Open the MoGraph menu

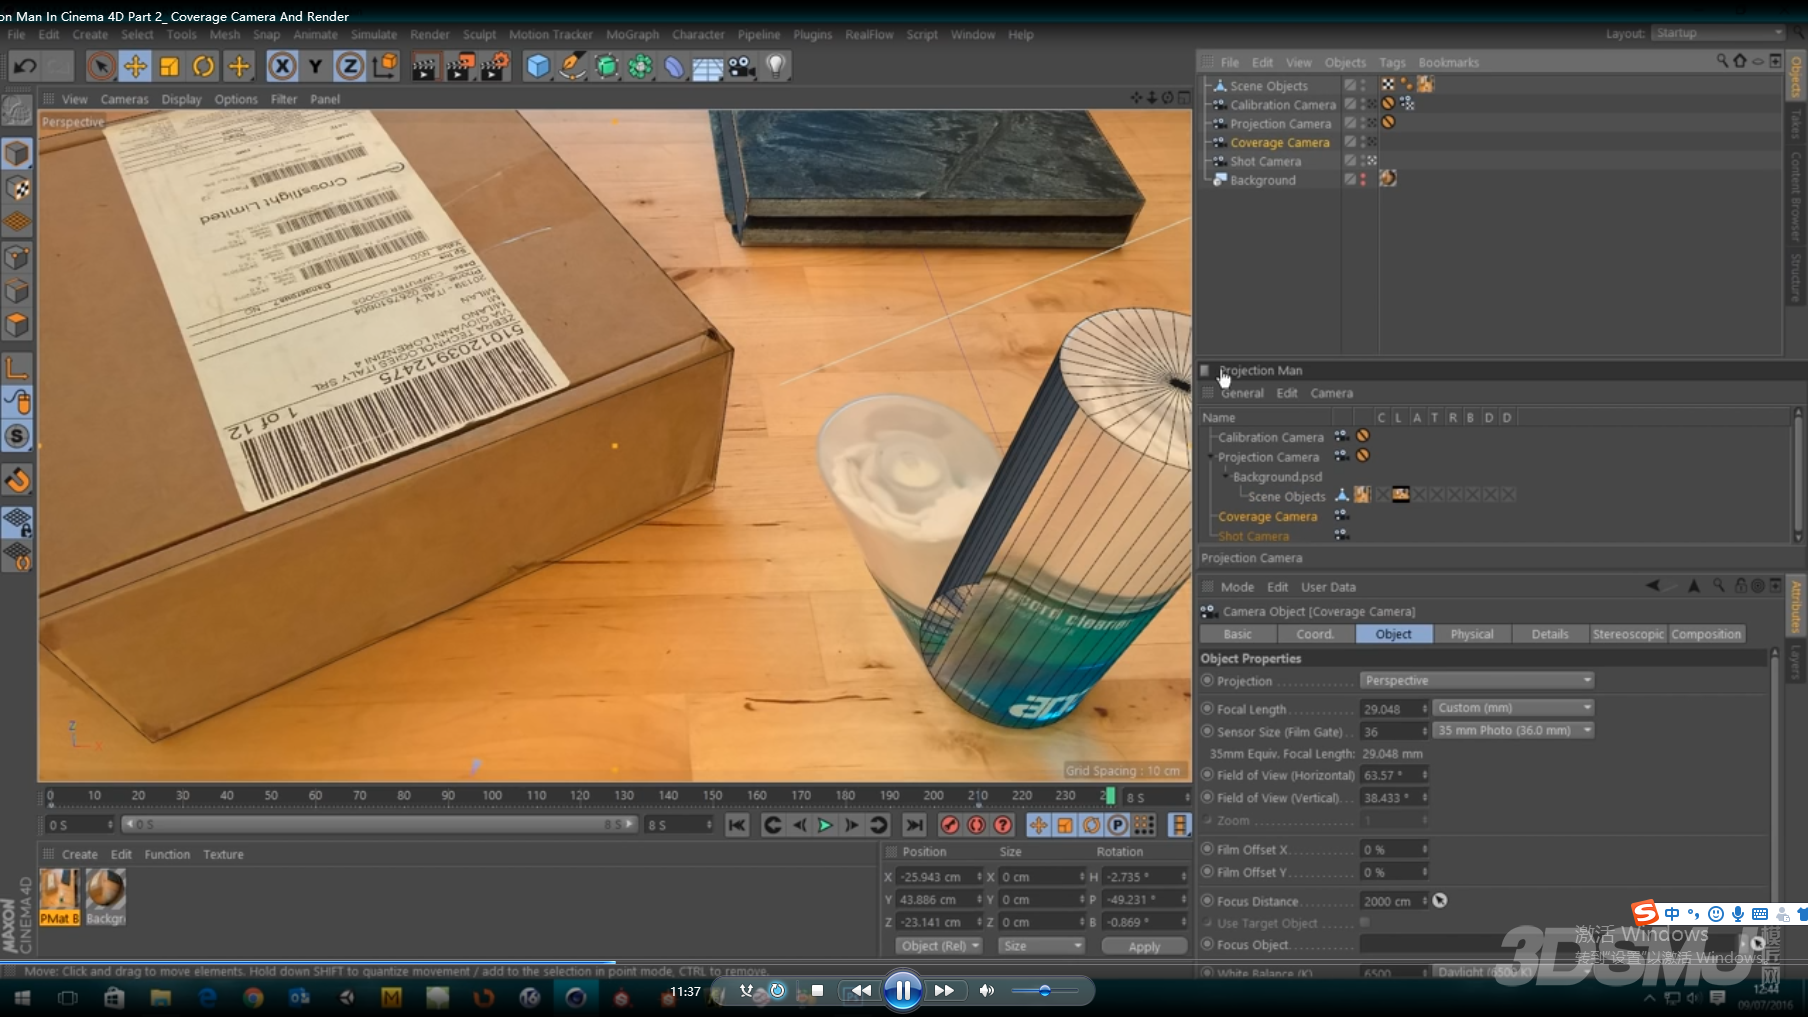pyautogui.click(x=632, y=34)
